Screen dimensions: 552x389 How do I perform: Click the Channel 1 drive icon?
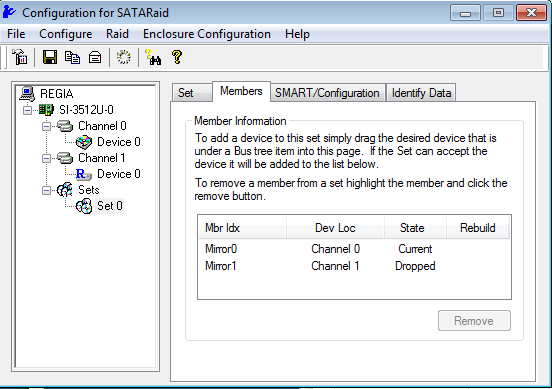(65, 158)
